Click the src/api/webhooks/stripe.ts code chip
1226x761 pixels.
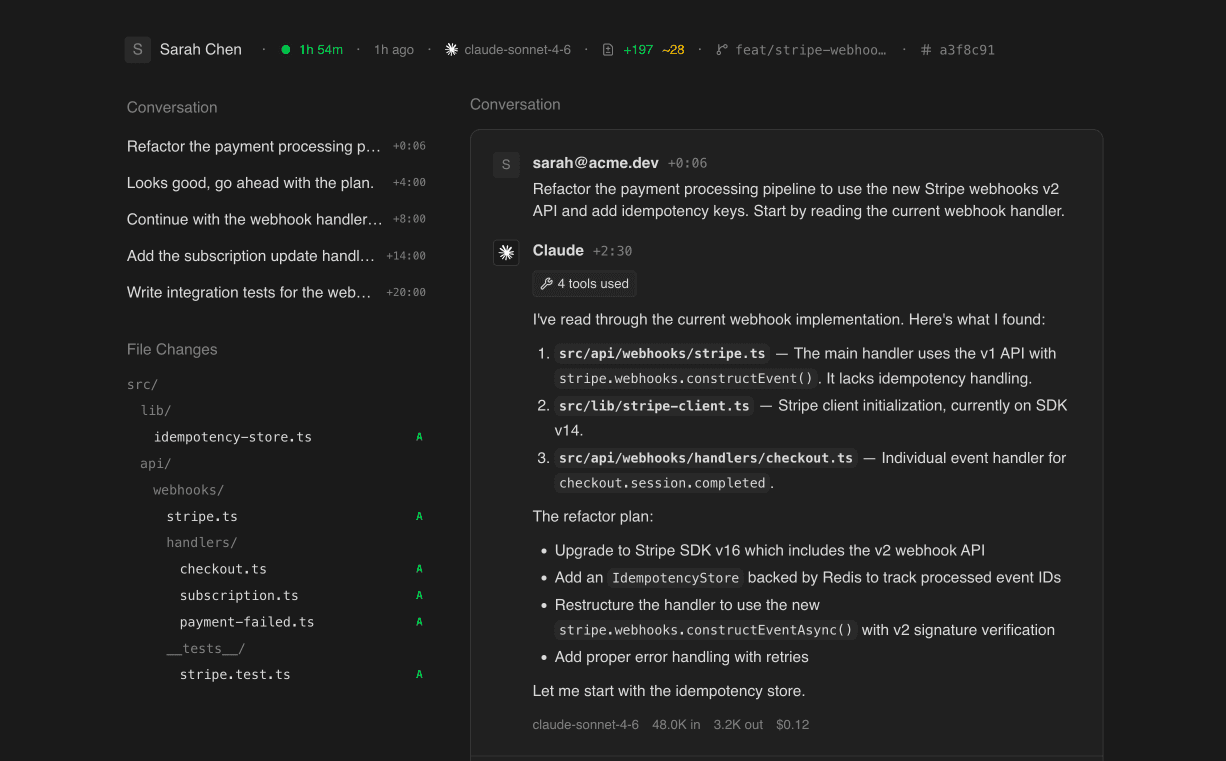[662, 353]
